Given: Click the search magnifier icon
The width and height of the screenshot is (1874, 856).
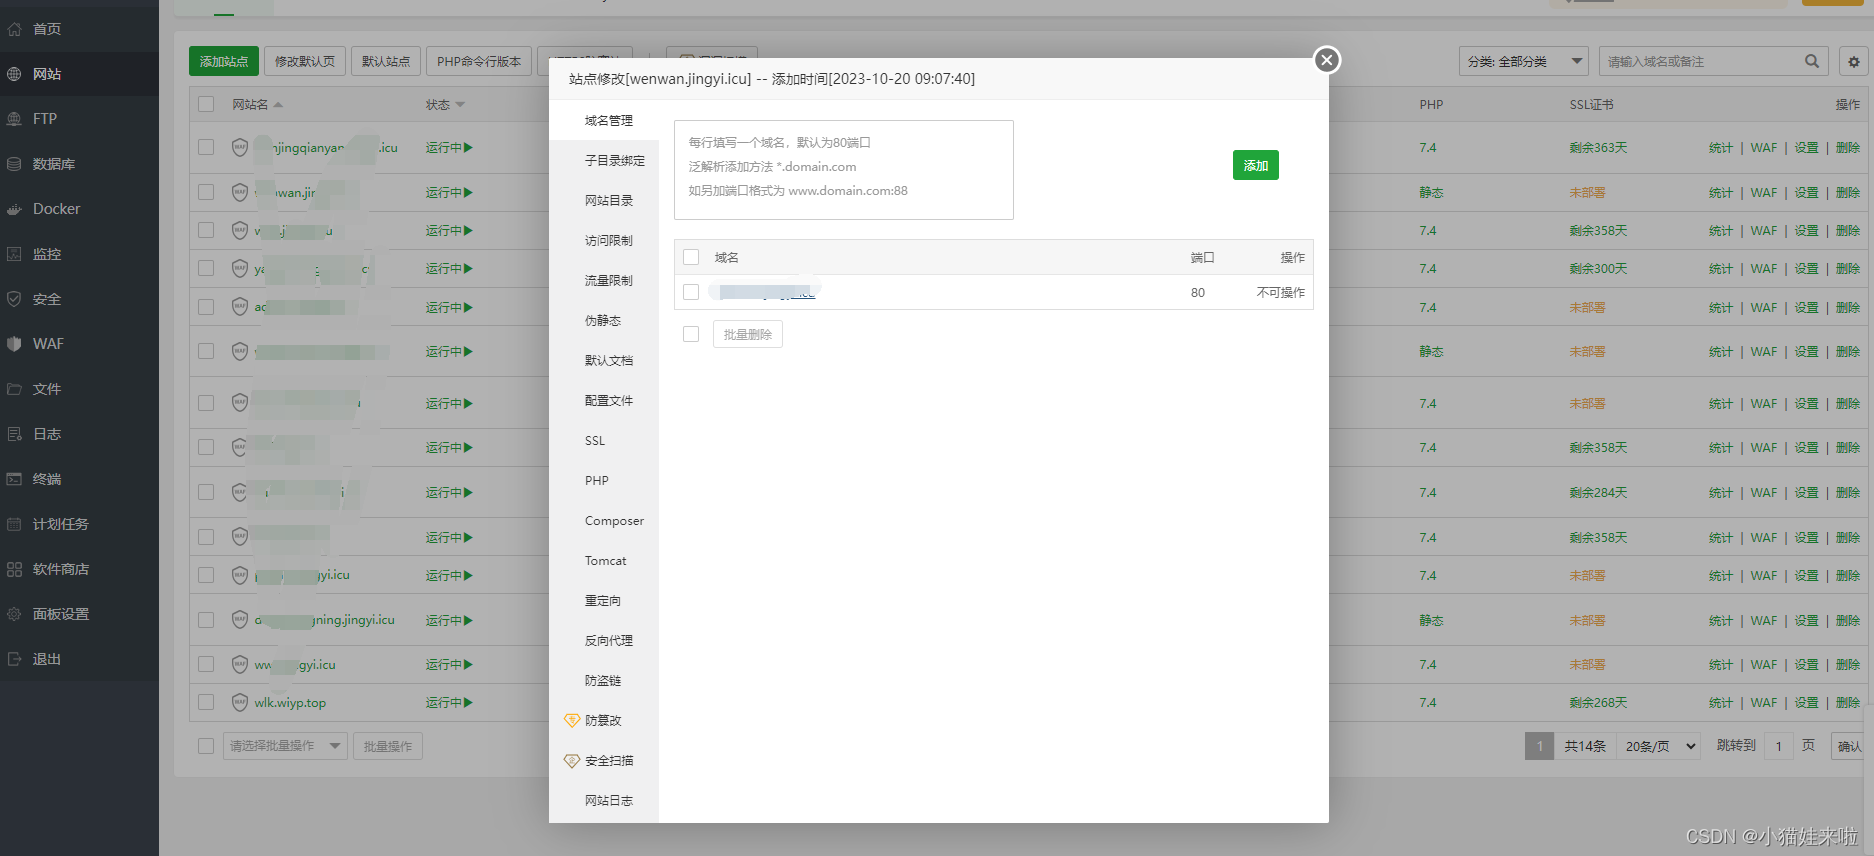Looking at the screenshot, I should 1811,61.
